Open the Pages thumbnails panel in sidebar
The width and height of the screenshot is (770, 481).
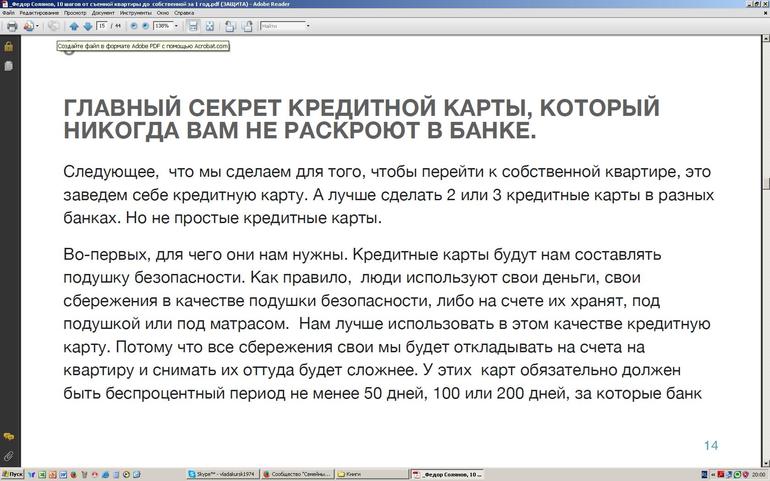click(8, 66)
